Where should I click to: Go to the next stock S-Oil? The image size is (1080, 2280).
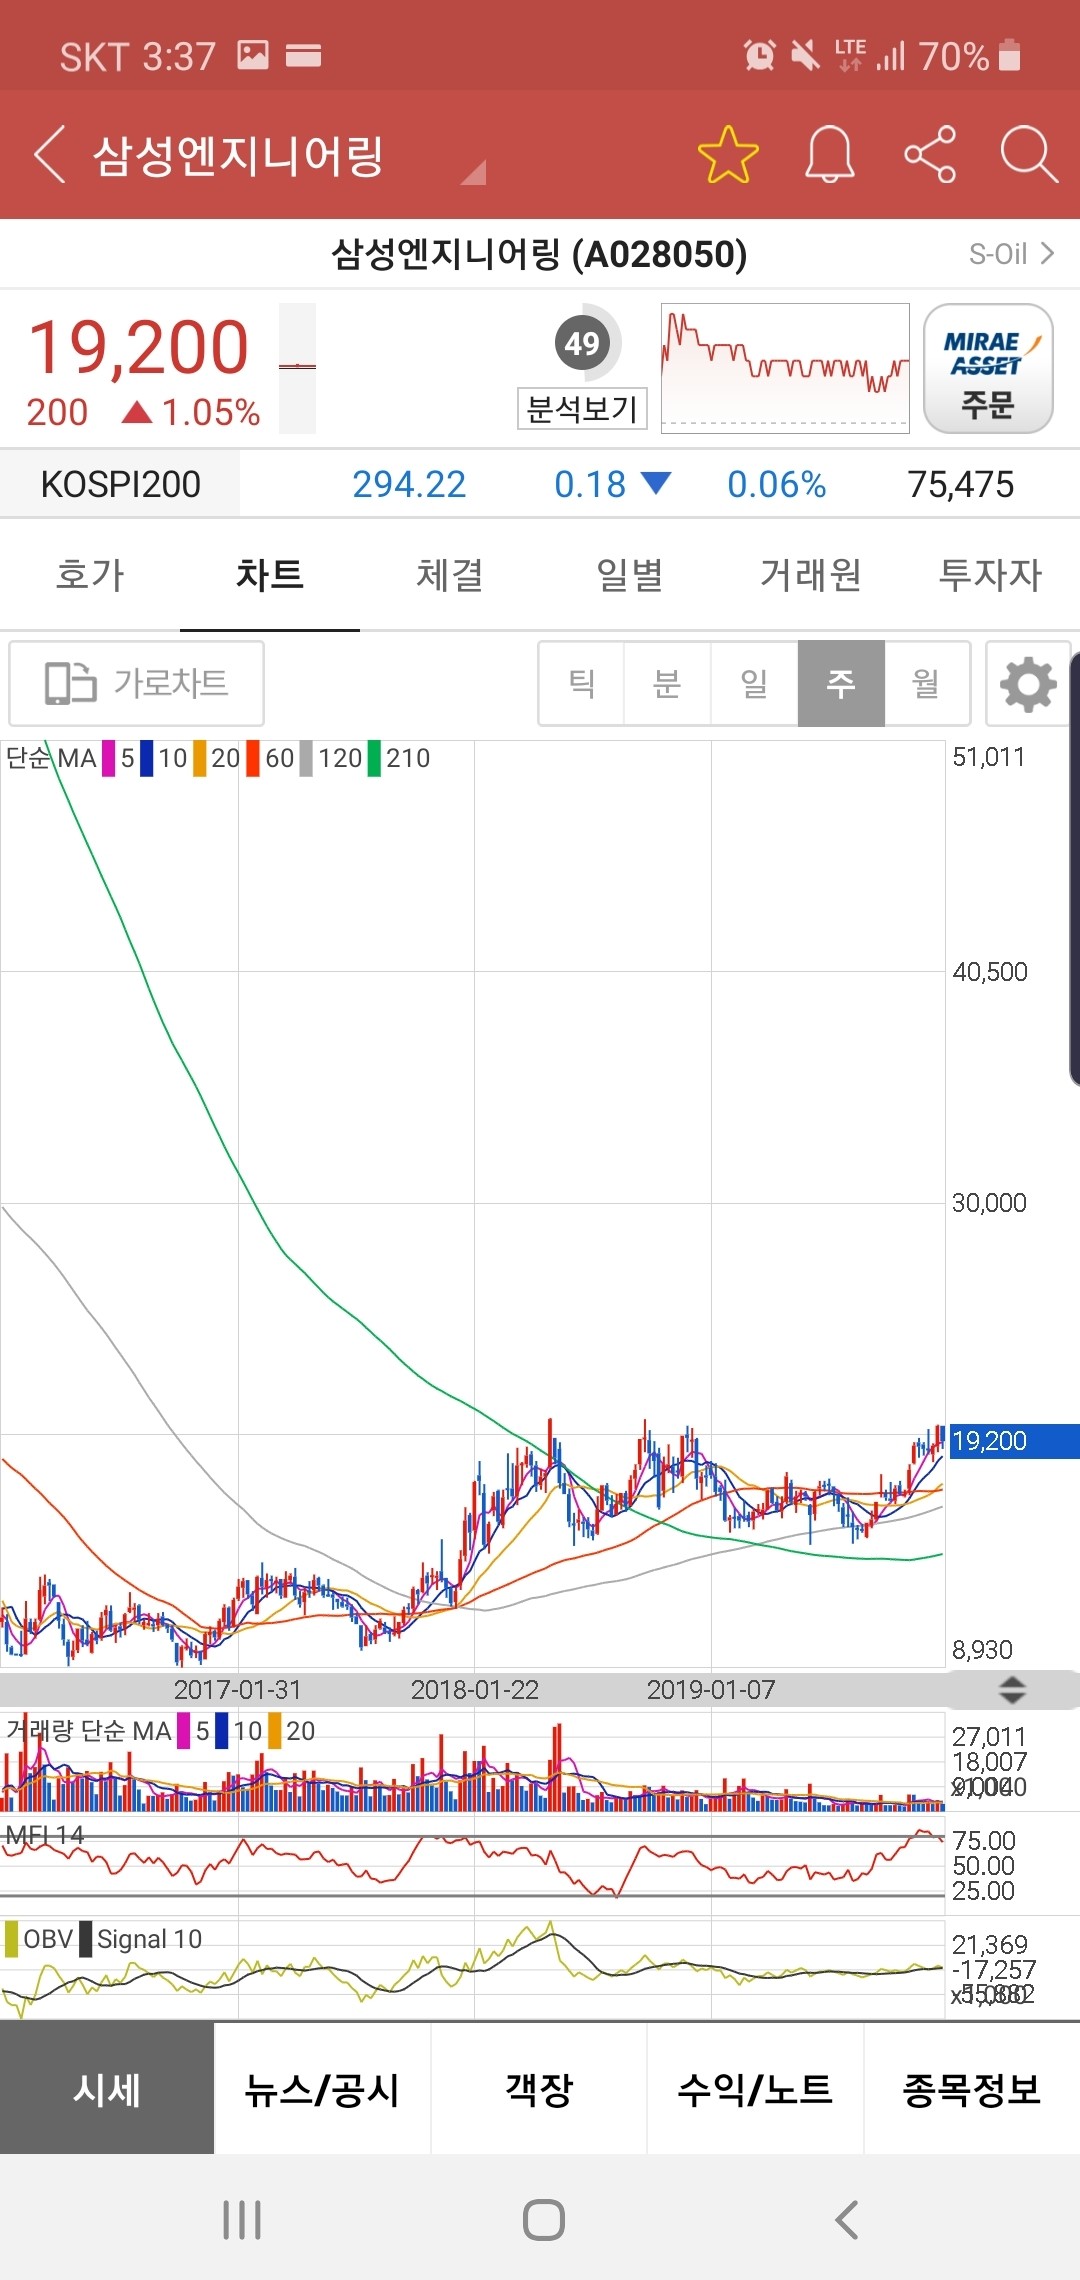click(x=1011, y=254)
